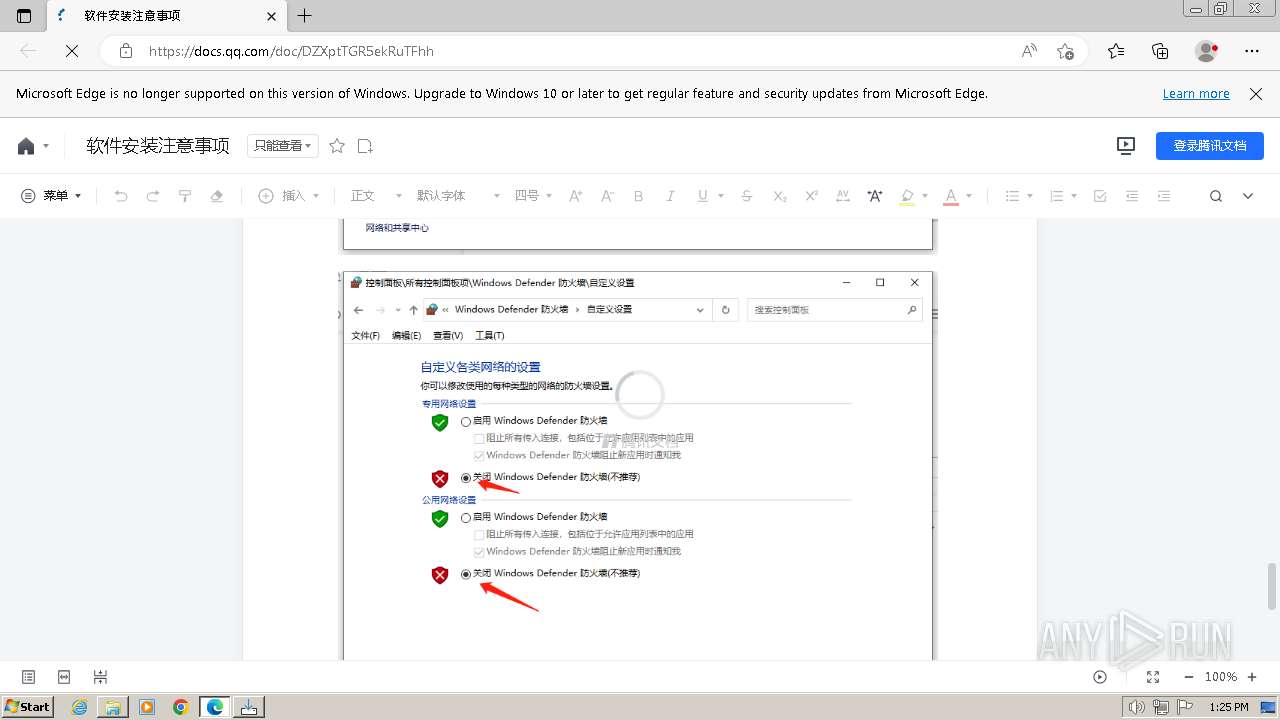Increase paragraph indent
Image resolution: width=1280 pixels, height=720 pixels.
click(x=1164, y=196)
